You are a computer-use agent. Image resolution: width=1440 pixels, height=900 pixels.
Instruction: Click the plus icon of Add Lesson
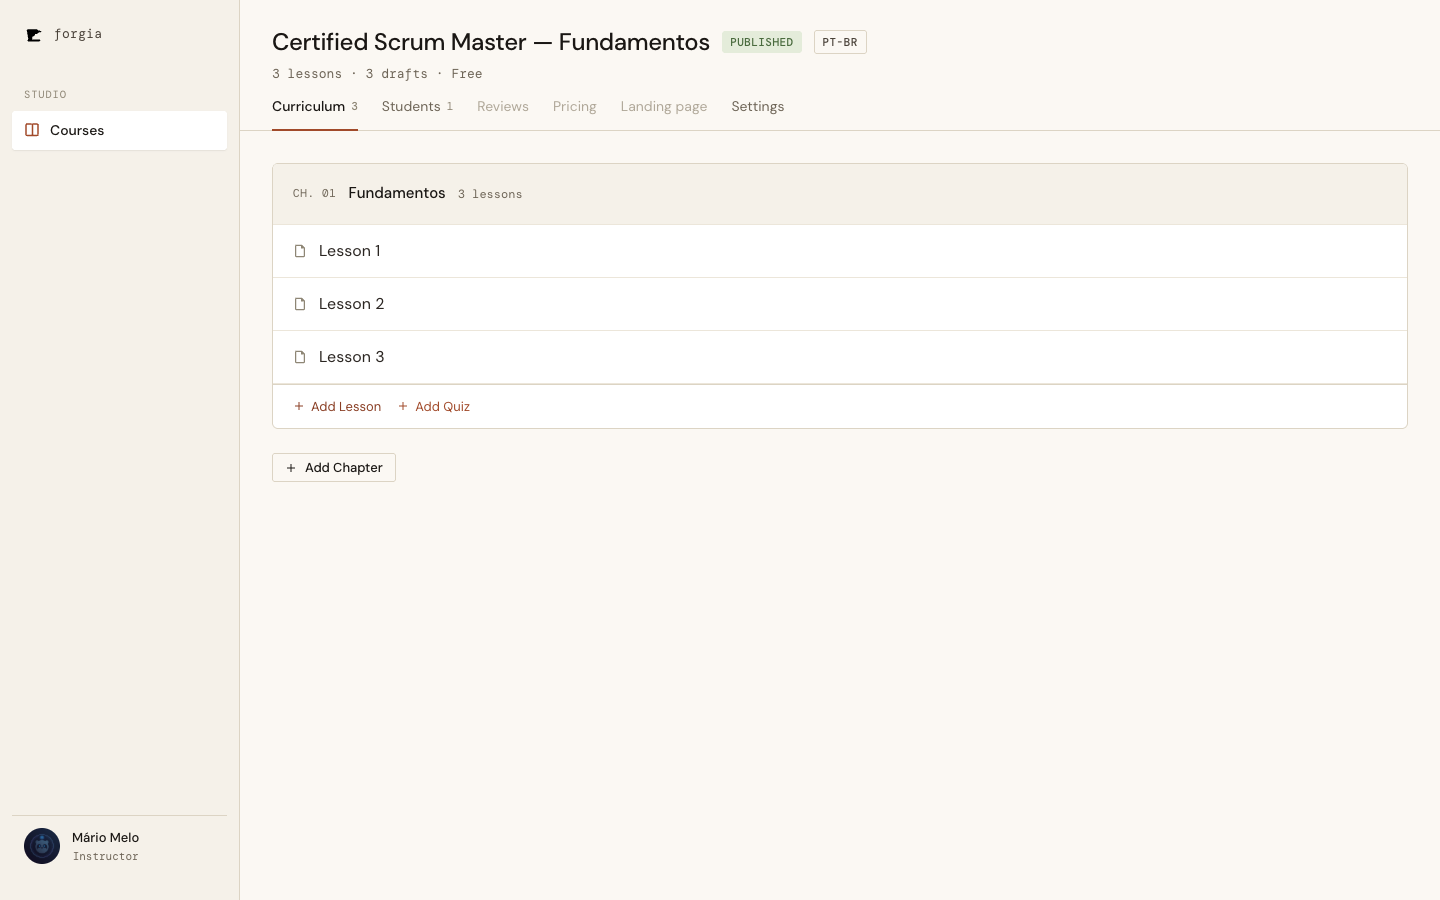coord(299,406)
